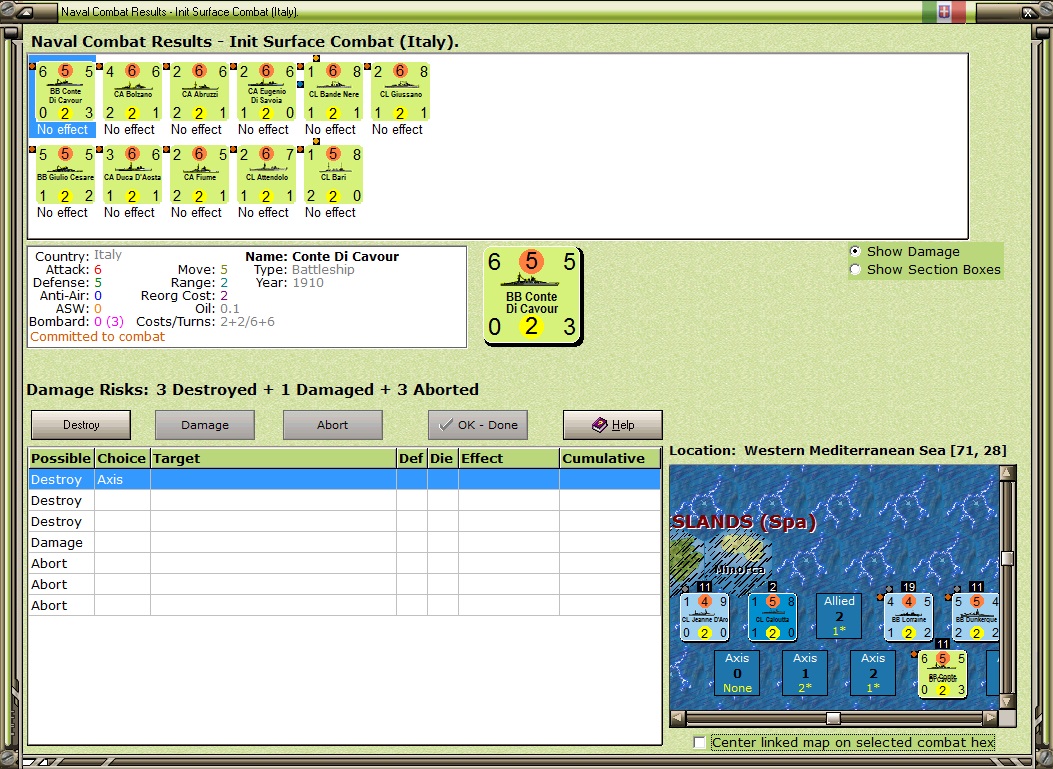Click the map horizontal scrollbar thumb
Screen dimensions: 1053x769
tap(833, 718)
